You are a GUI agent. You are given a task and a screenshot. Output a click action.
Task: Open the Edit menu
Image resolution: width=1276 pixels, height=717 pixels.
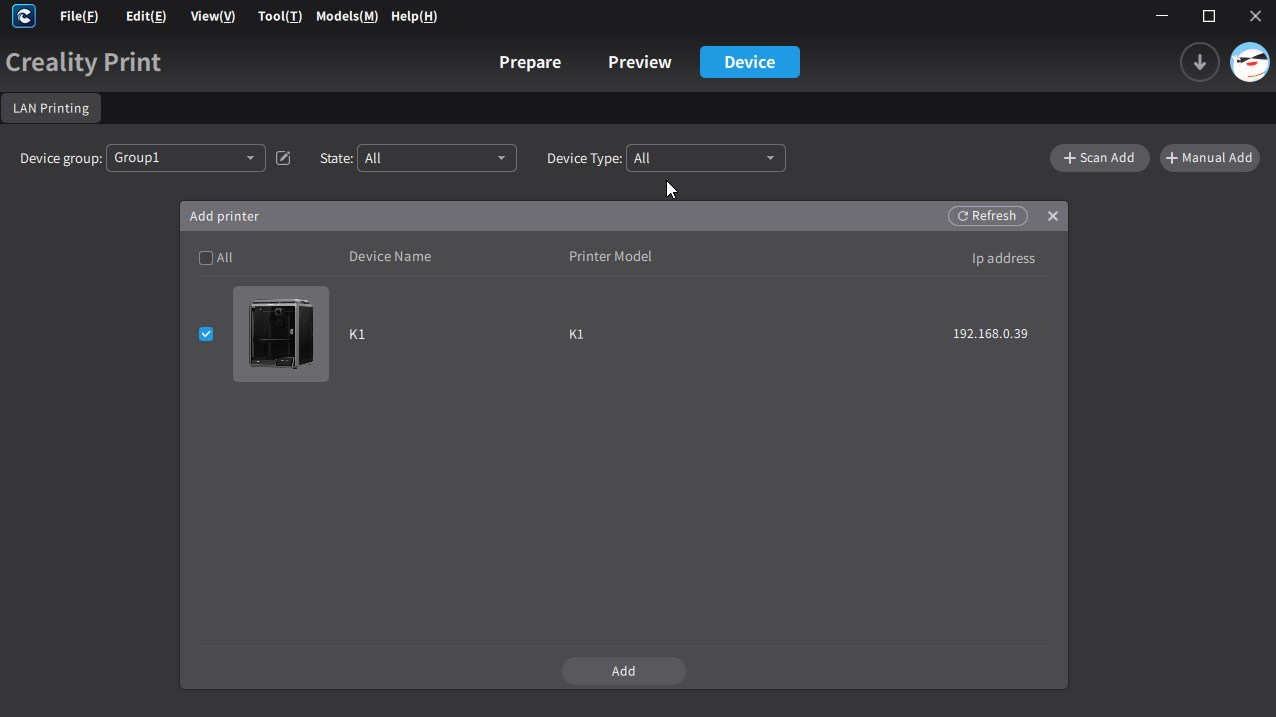[x=146, y=16]
